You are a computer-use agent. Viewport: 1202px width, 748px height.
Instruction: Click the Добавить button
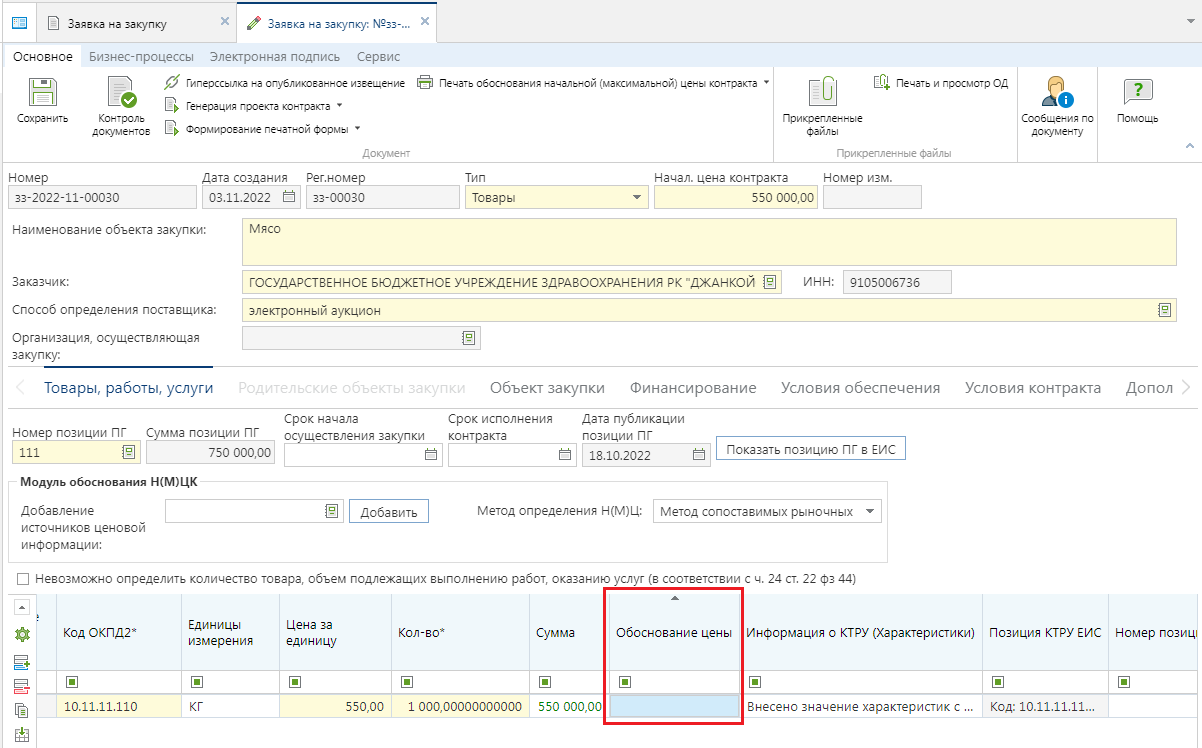(x=389, y=512)
